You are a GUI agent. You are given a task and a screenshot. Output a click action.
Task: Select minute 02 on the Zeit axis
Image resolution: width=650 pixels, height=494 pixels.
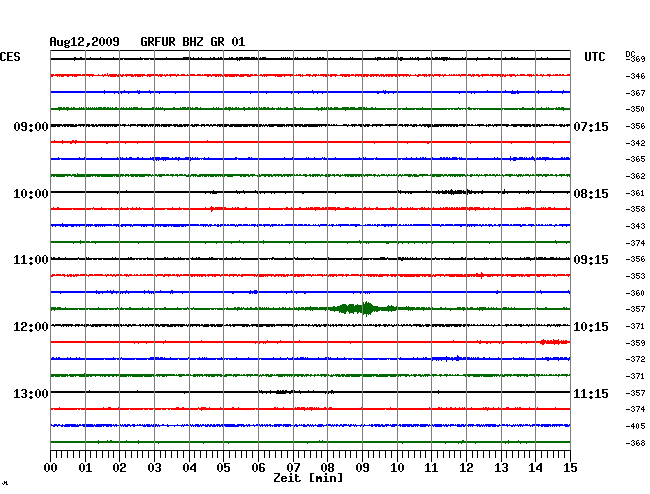[x=119, y=468]
